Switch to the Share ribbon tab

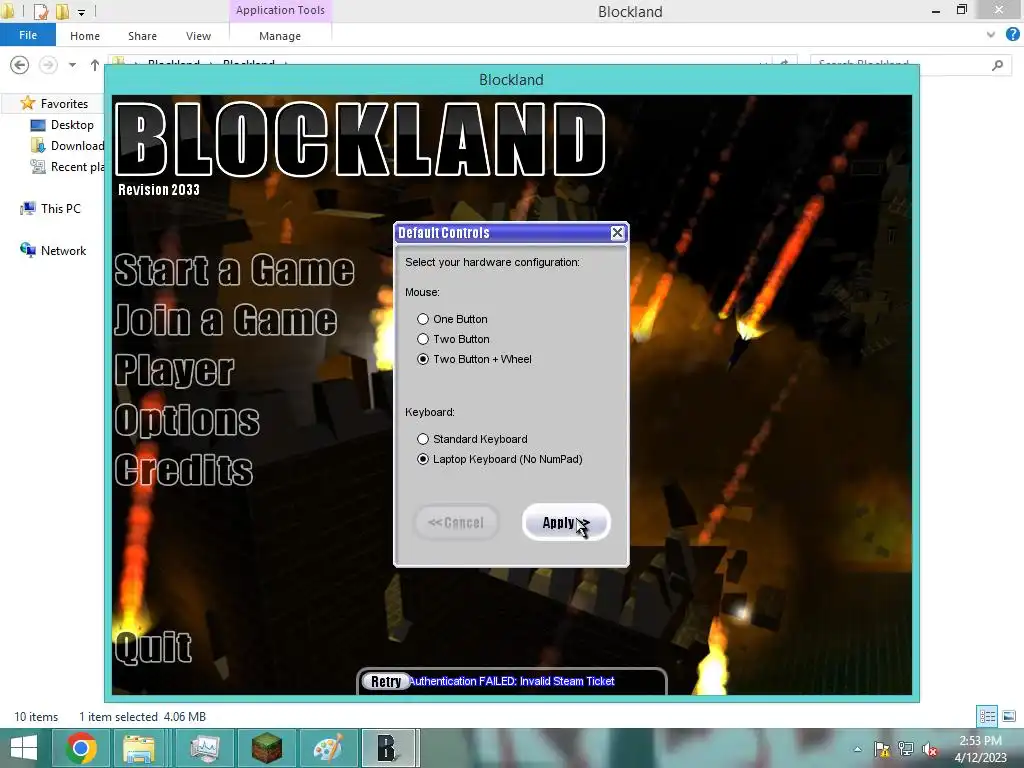[142, 36]
